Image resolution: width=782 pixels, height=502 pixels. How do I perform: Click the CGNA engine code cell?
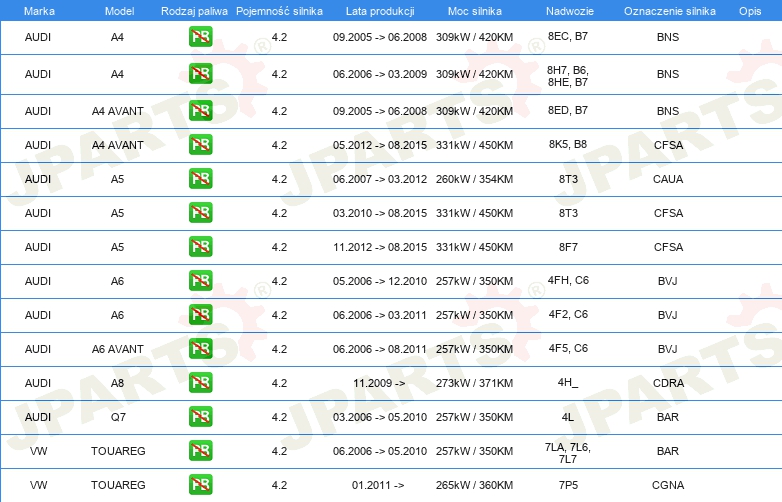[668, 485]
